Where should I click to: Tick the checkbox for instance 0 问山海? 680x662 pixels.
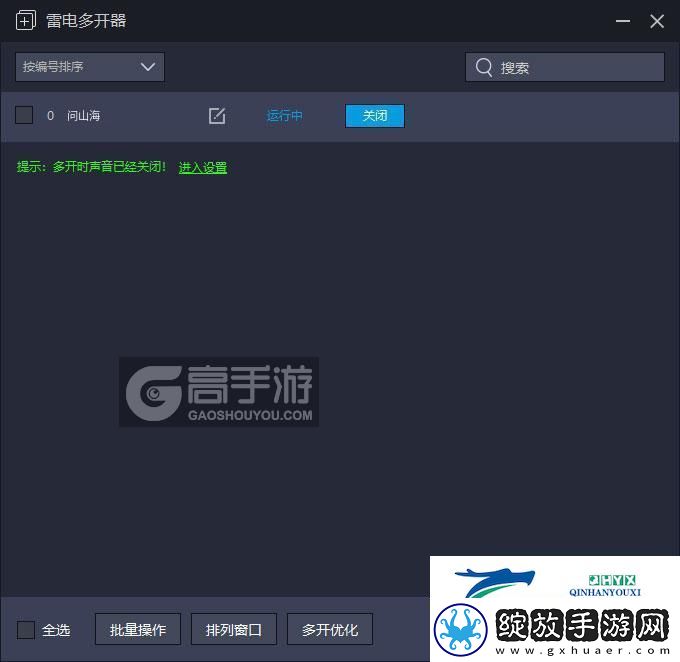tap(24, 115)
